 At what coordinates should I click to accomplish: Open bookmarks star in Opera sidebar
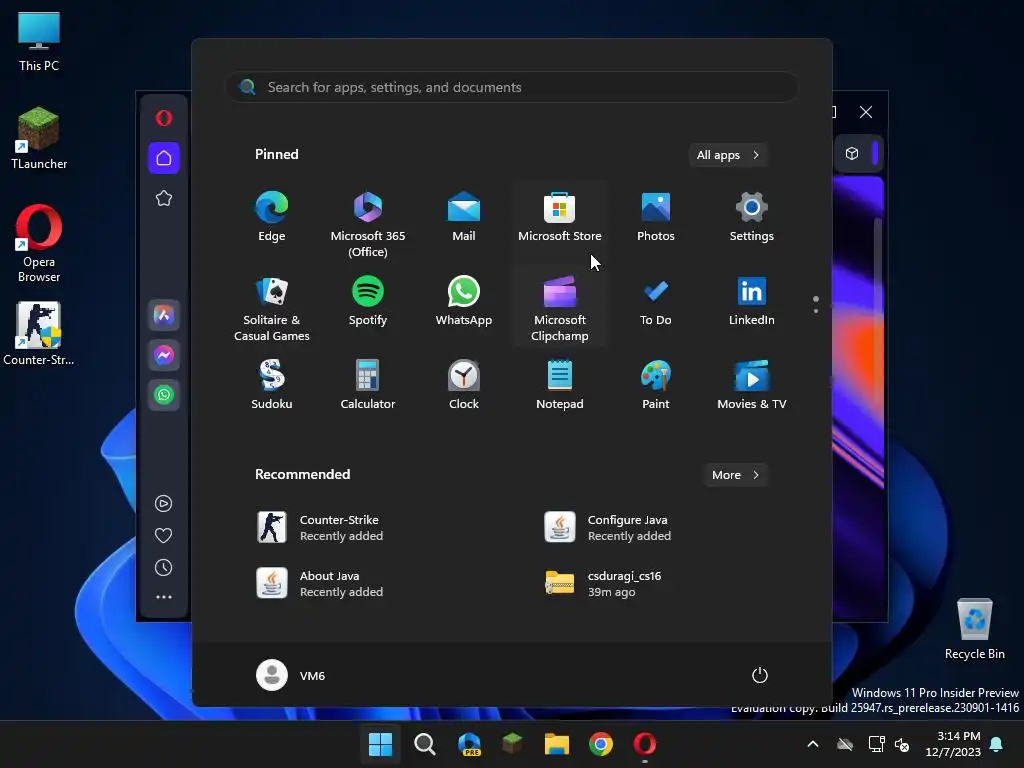click(x=164, y=198)
